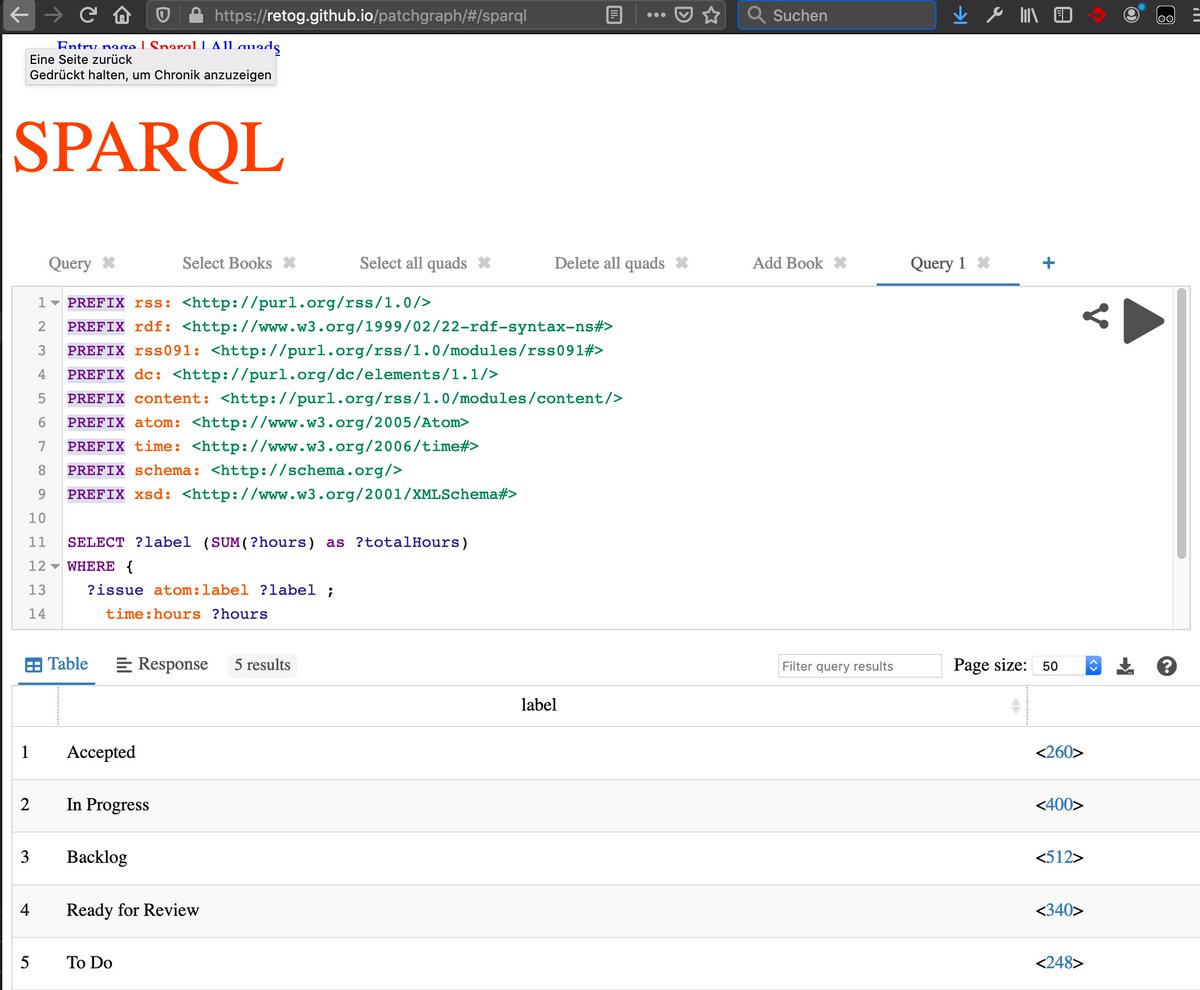1200x990 pixels.
Task: Close the Add Book tab
Action: 840,262
